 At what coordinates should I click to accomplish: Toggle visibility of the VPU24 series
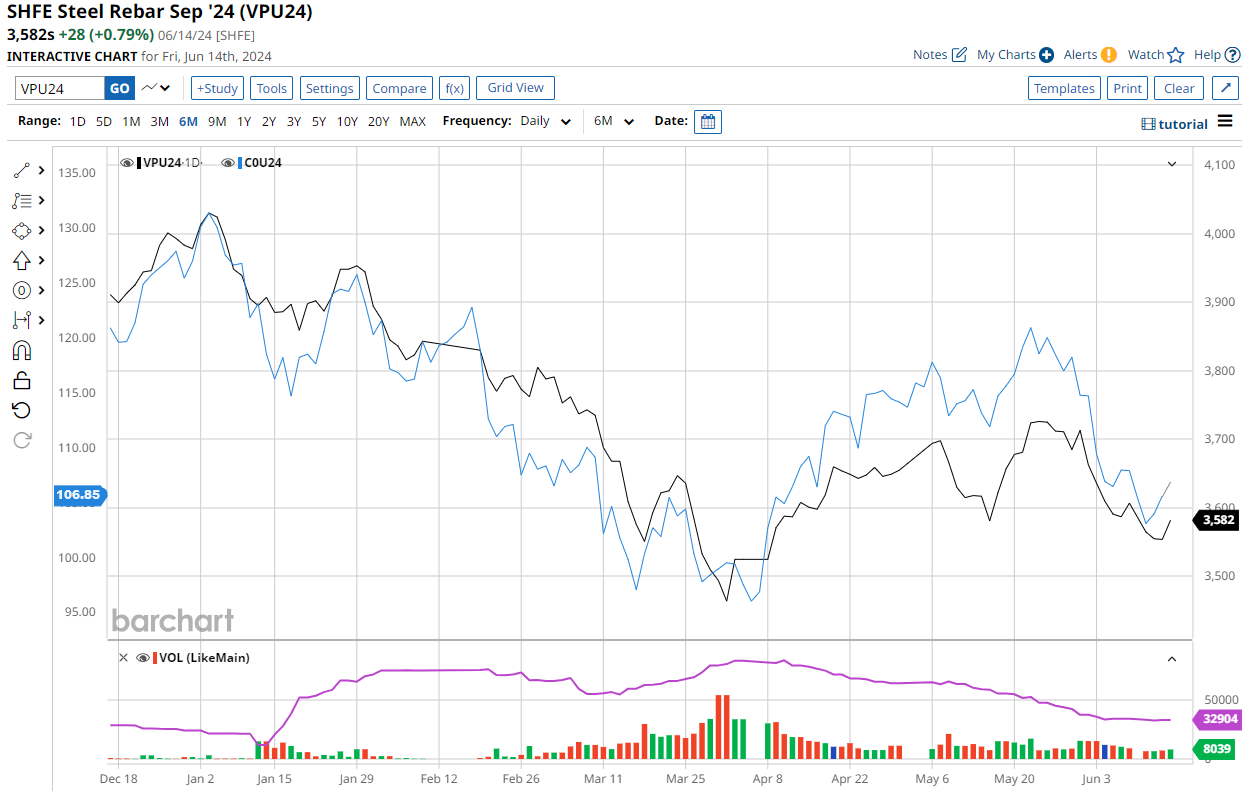(126, 163)
